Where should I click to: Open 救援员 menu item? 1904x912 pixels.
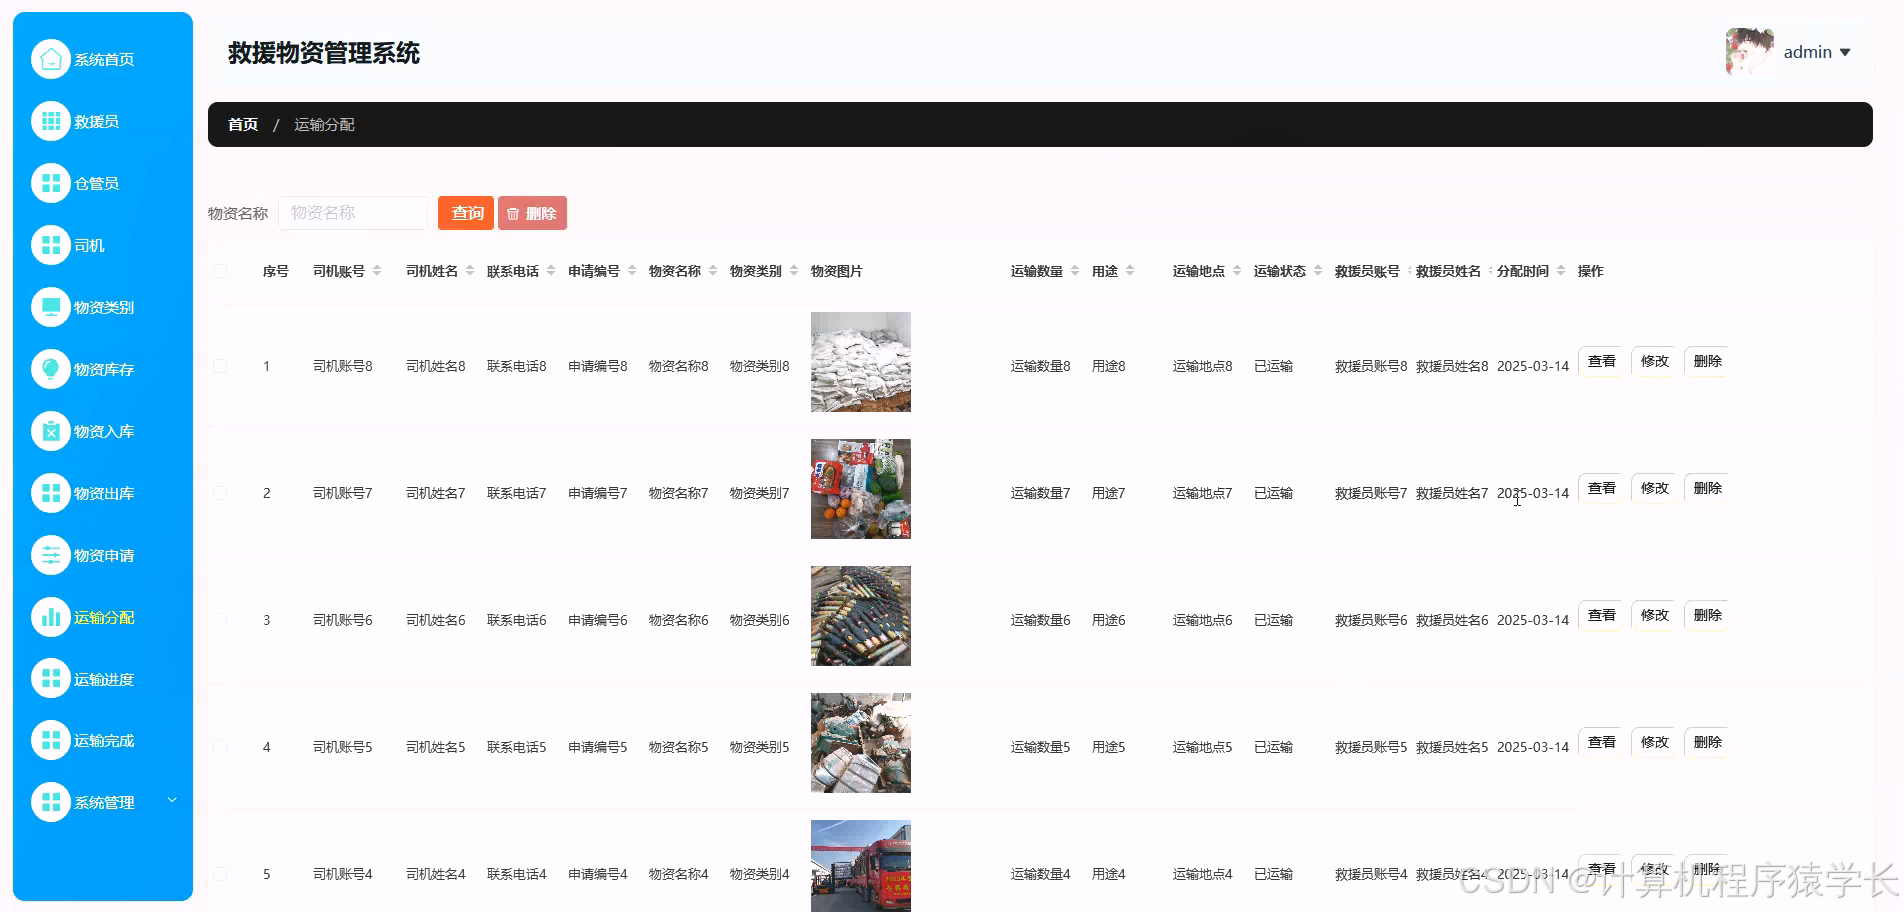(96, 121)
